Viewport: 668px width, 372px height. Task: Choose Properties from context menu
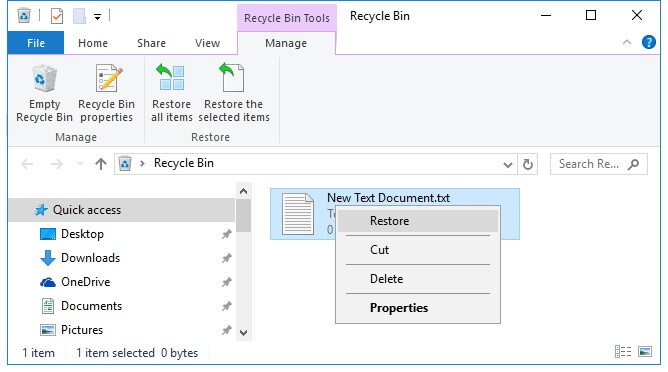tap(418, 308)
